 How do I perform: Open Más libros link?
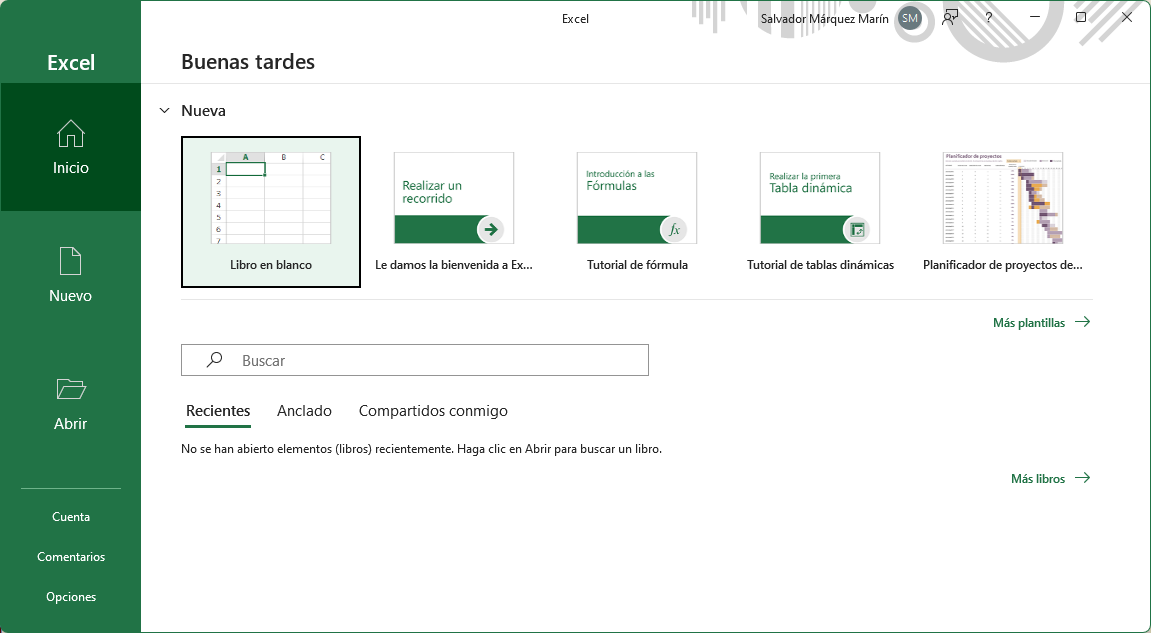[x=1037, y=479]
